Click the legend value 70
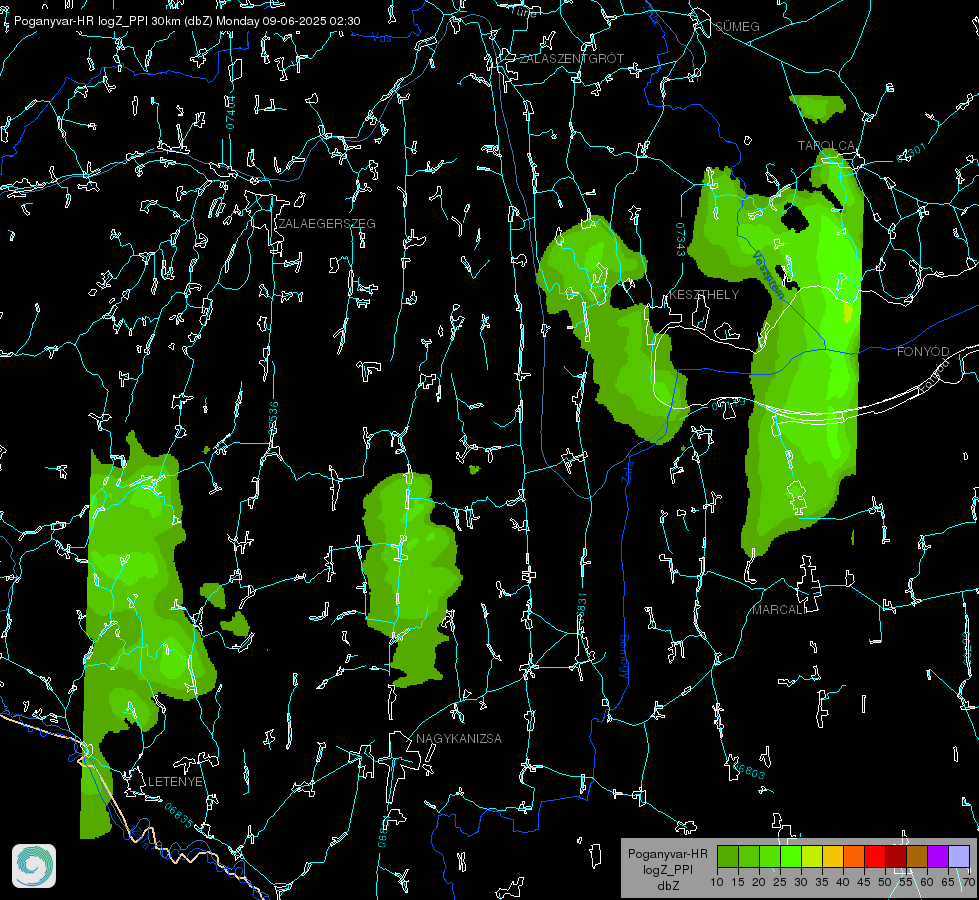Image resolution: width=979 pixels, height=900 pixels. point(969,883)
